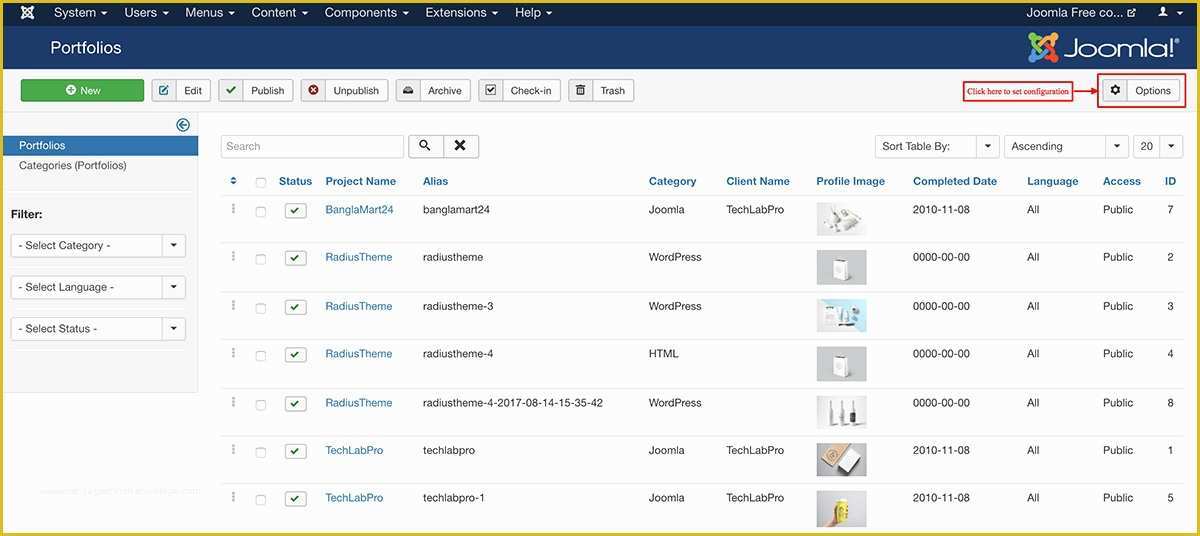This screenshot has width=1200, height=536.
Task: Click the BanglaMart24 profile image thumbnail
Action: pyautogui.click(x=841, y=219)
